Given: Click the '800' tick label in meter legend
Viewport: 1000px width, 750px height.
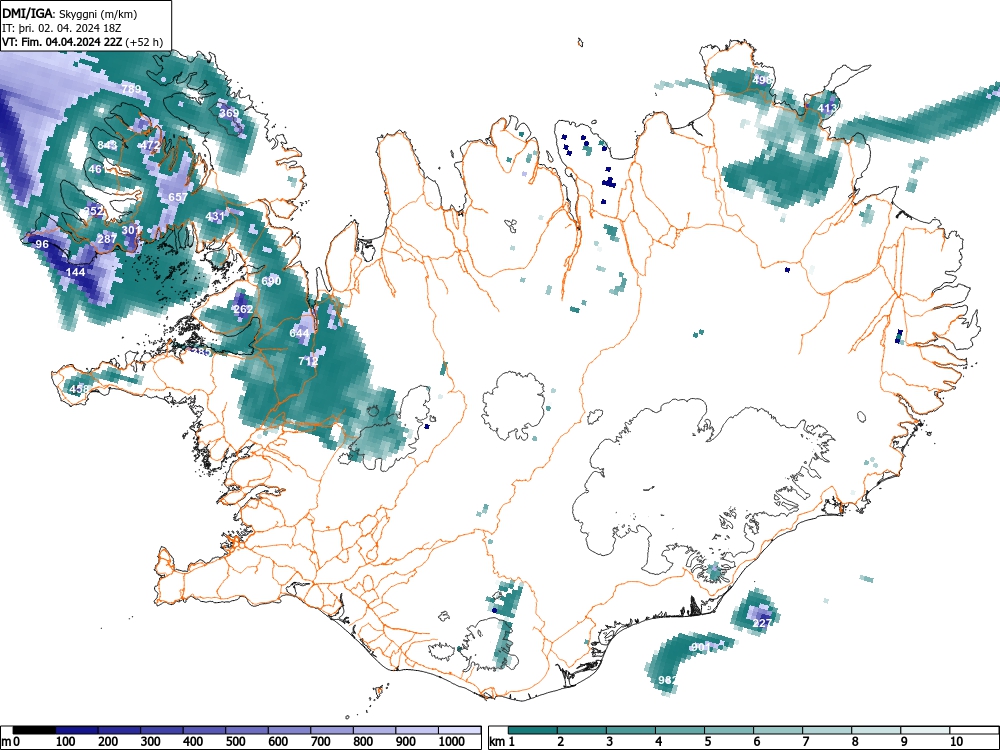Looking at the screenshot, I should 363,742.
